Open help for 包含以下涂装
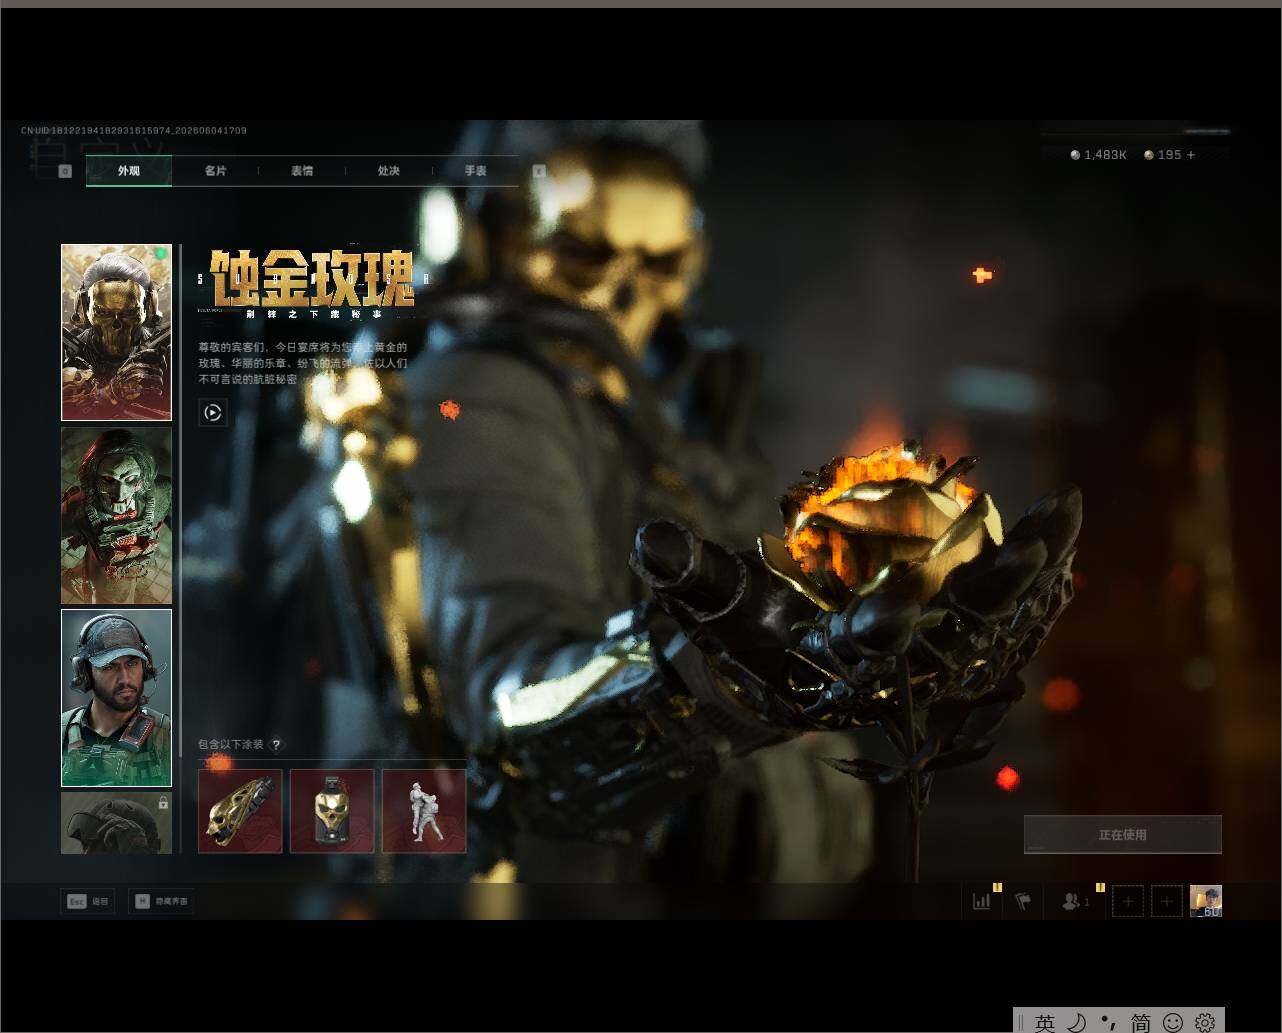The width and height of the screenshot is (1282, 1033). 276,745
